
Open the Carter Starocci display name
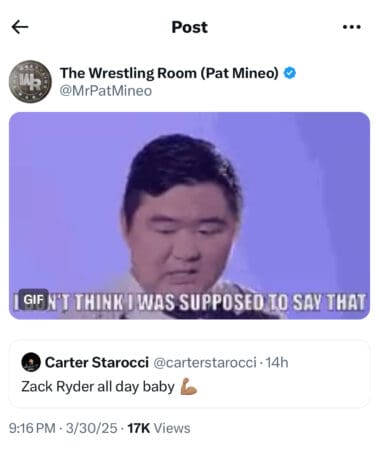tap(97, 362)
